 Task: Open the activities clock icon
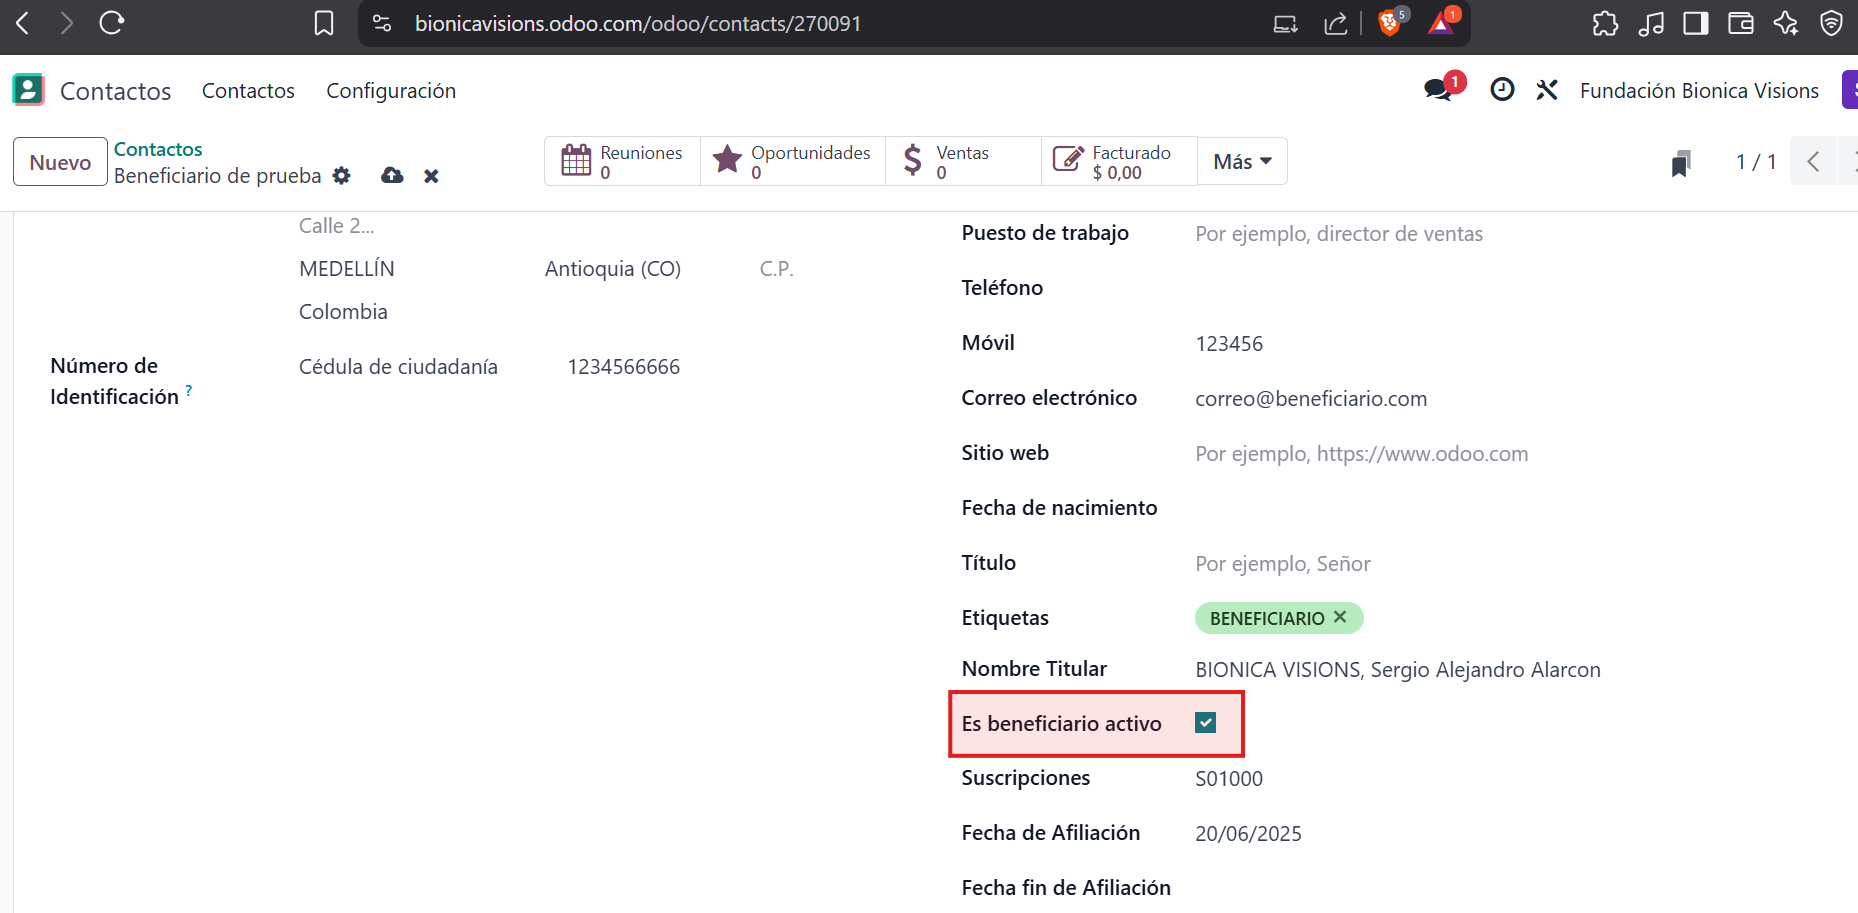[x=1502, y=90]
